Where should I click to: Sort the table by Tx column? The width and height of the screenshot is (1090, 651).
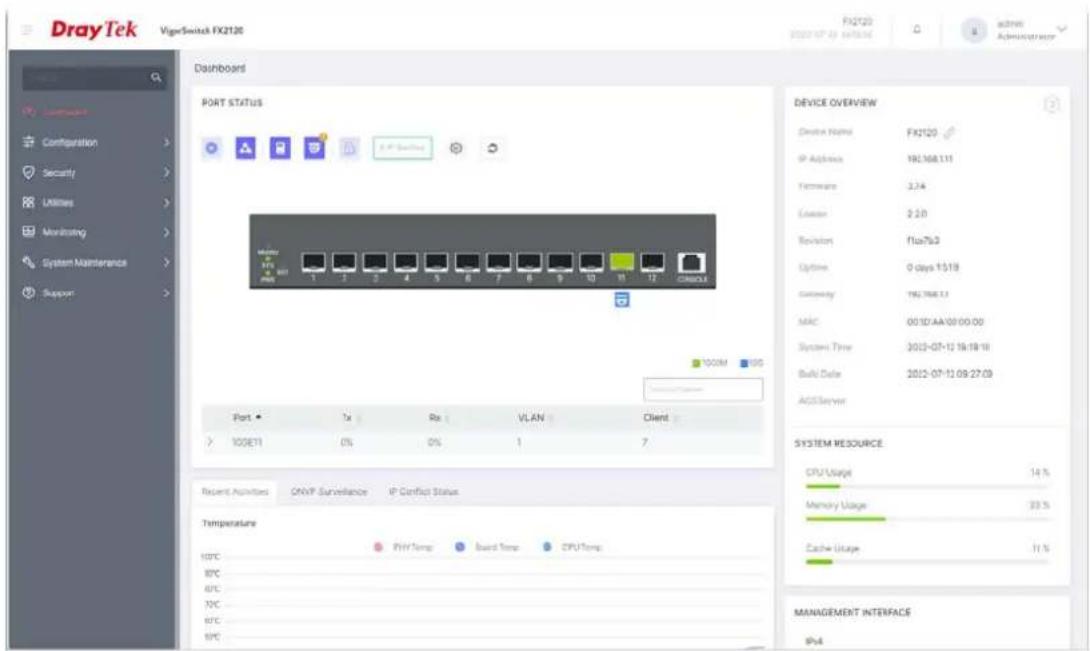(x=351, y=417)
